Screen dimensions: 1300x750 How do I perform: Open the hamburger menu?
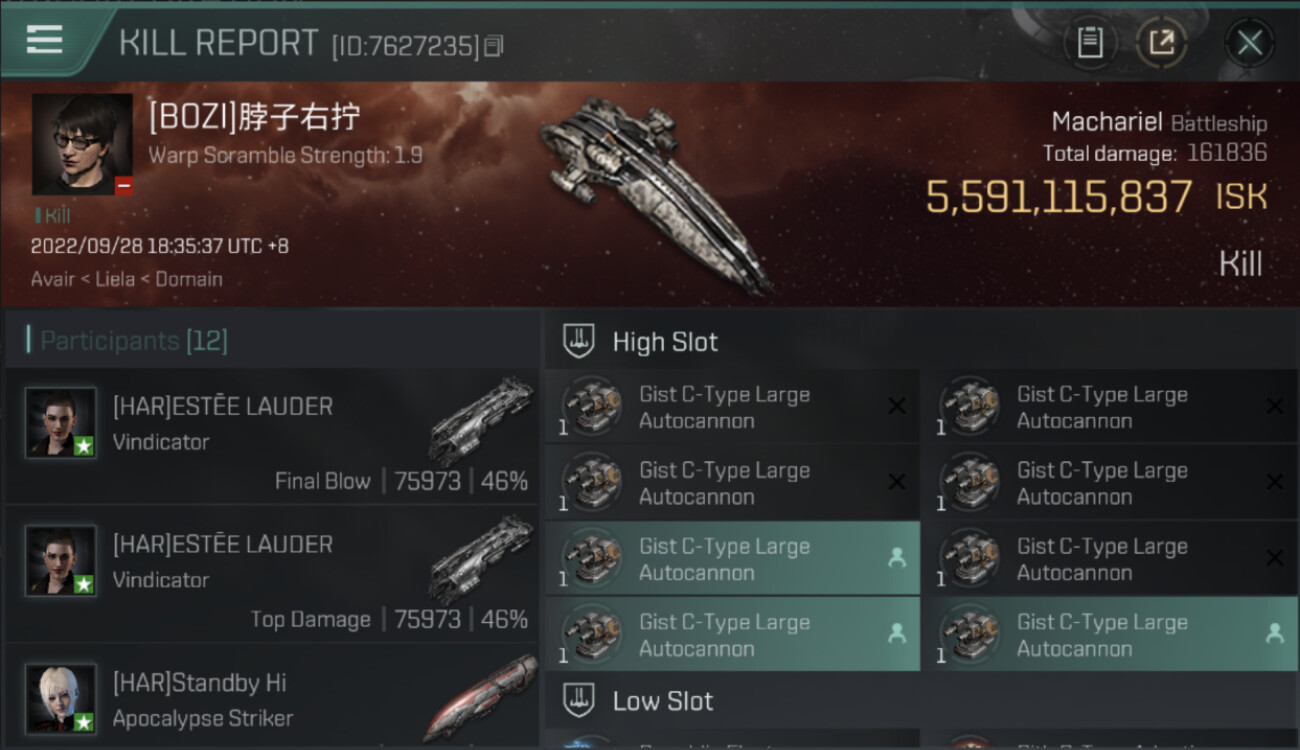click(x=45, y=40)
